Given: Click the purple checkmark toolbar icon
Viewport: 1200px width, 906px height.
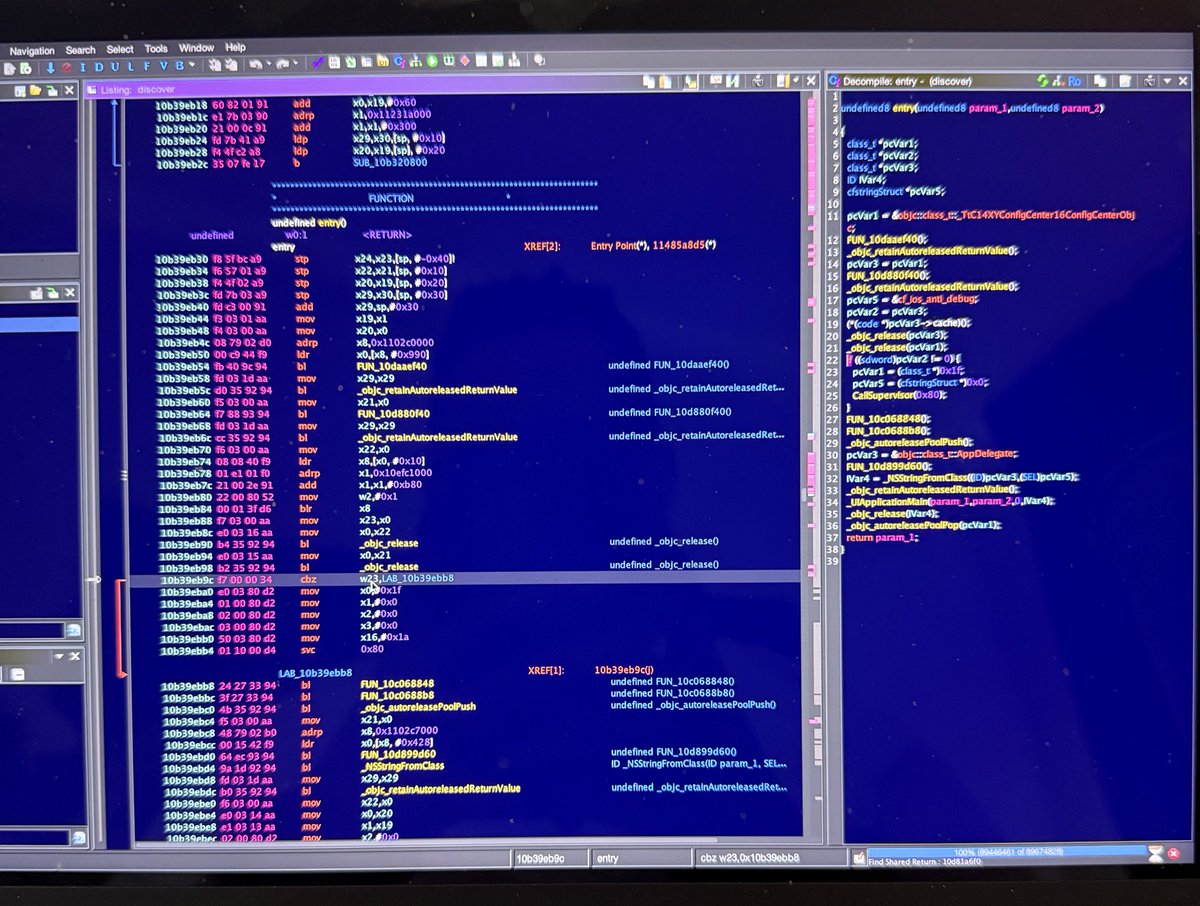Looking at the screenshot, I should (x=316, y=64).
